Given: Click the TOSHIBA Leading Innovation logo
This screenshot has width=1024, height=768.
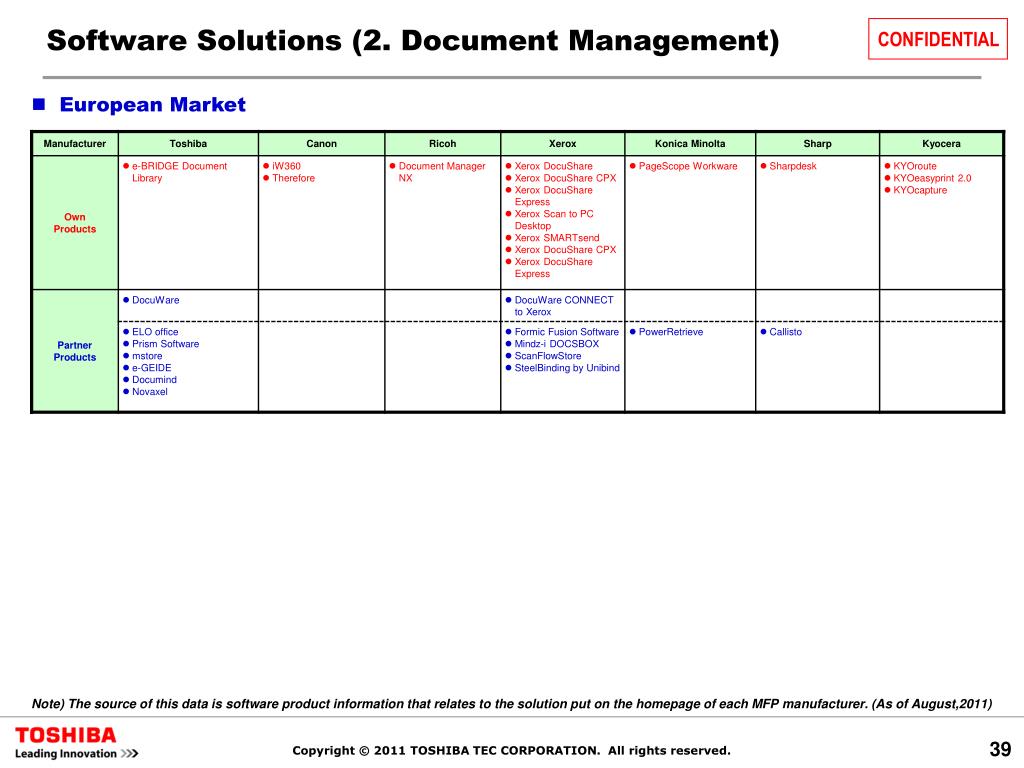Looking at the screenshot, I should click(x=76, y=743).
